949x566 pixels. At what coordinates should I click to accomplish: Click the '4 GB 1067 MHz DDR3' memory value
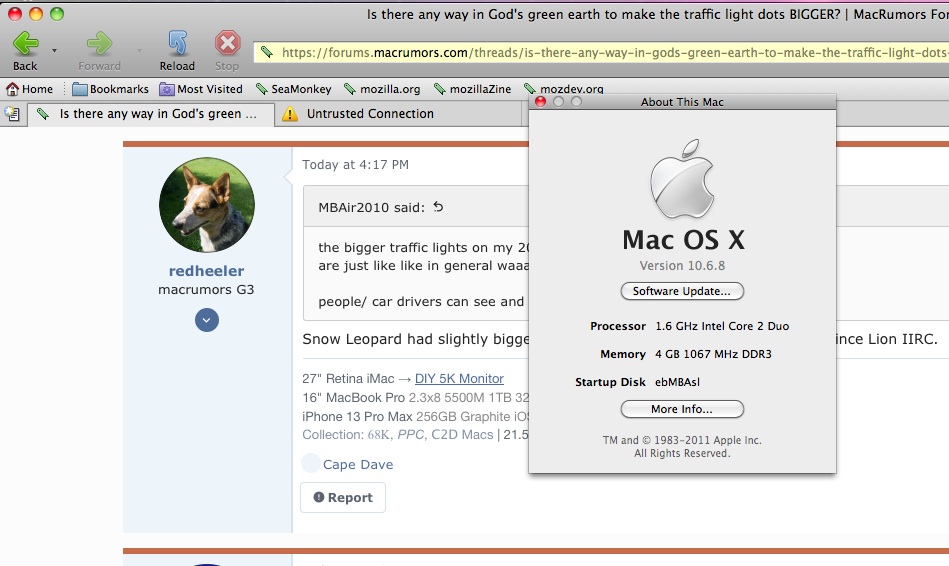coord(714,354)
